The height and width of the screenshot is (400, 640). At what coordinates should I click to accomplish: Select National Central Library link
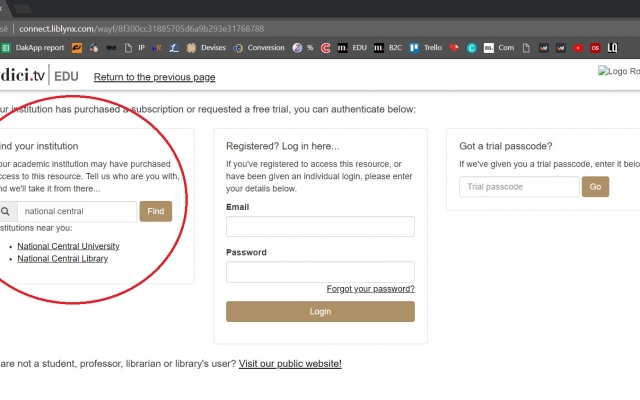[62, 259]
